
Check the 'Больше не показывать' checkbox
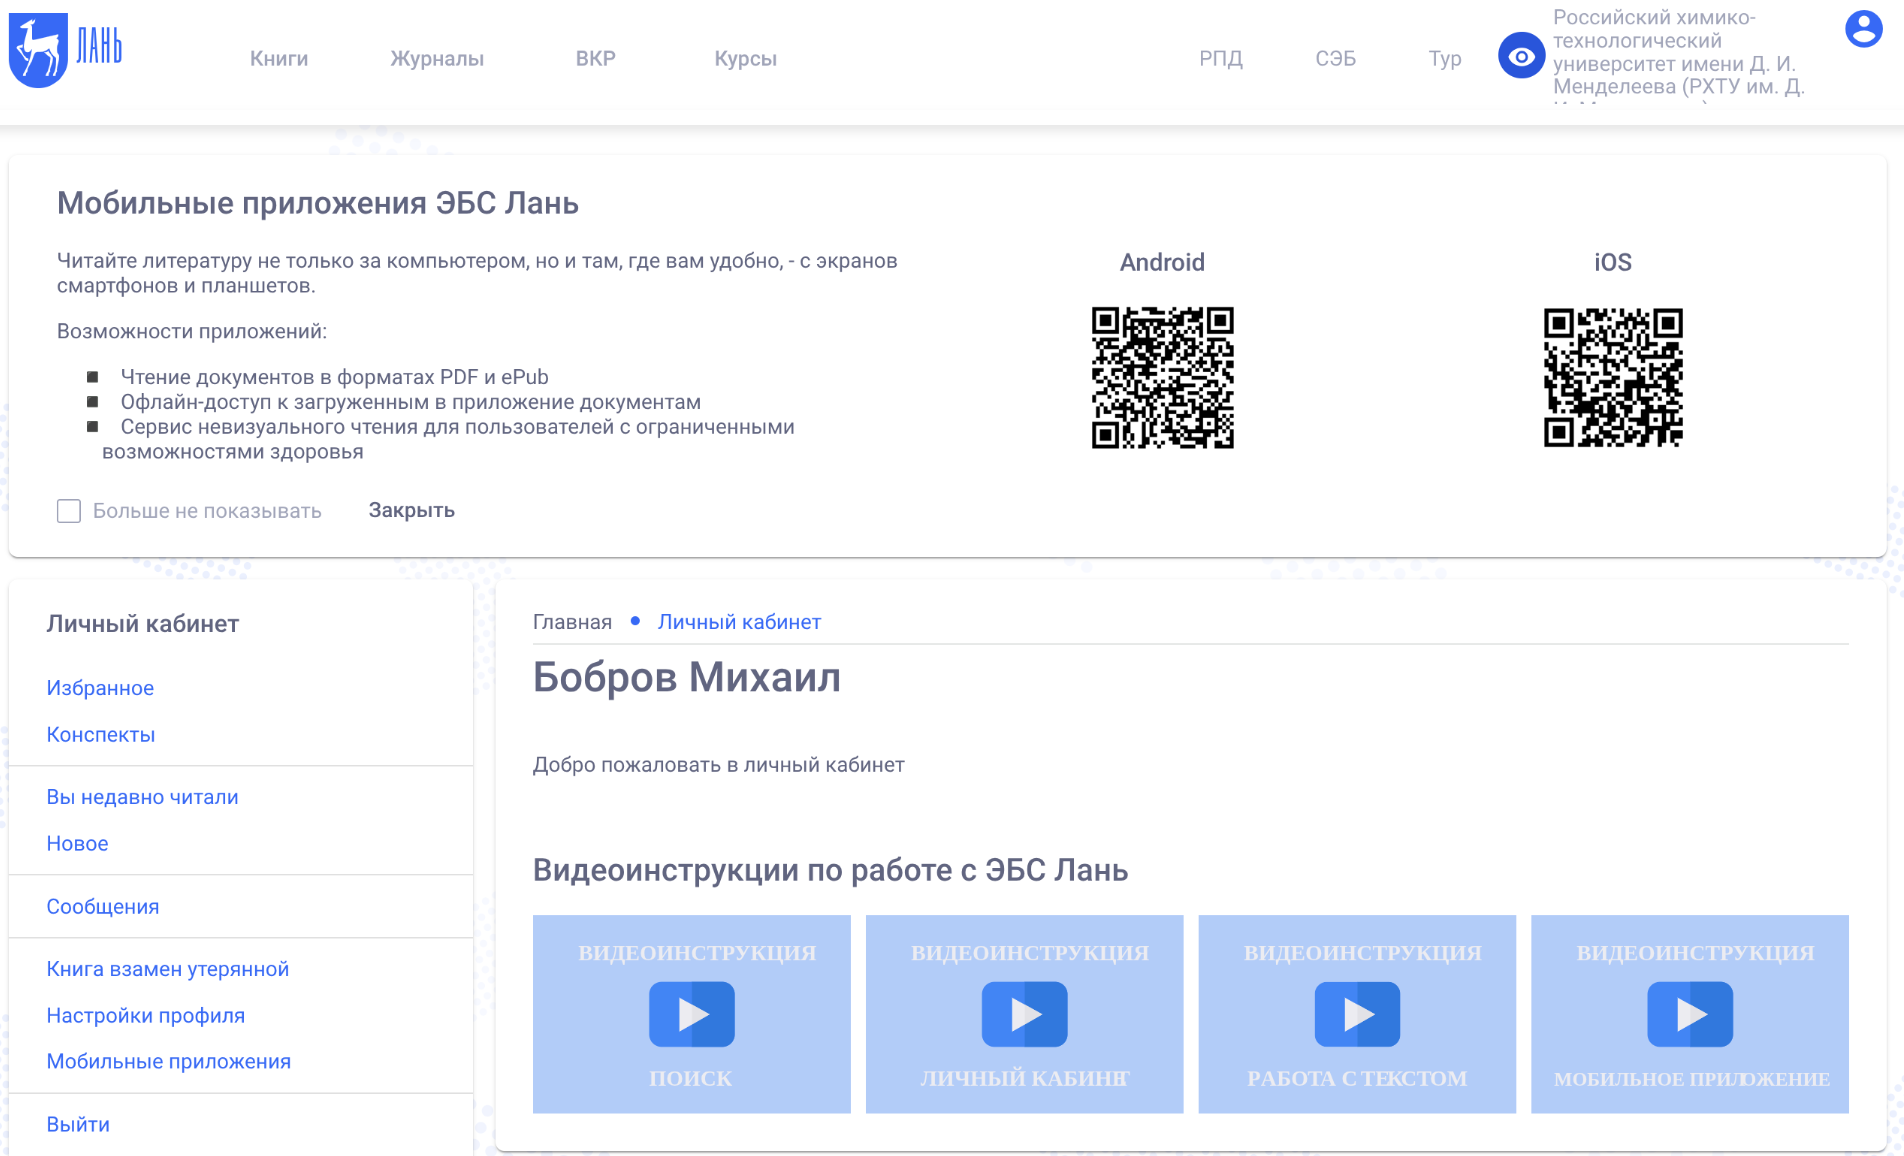pyautogui.click(x=69, y=511)
